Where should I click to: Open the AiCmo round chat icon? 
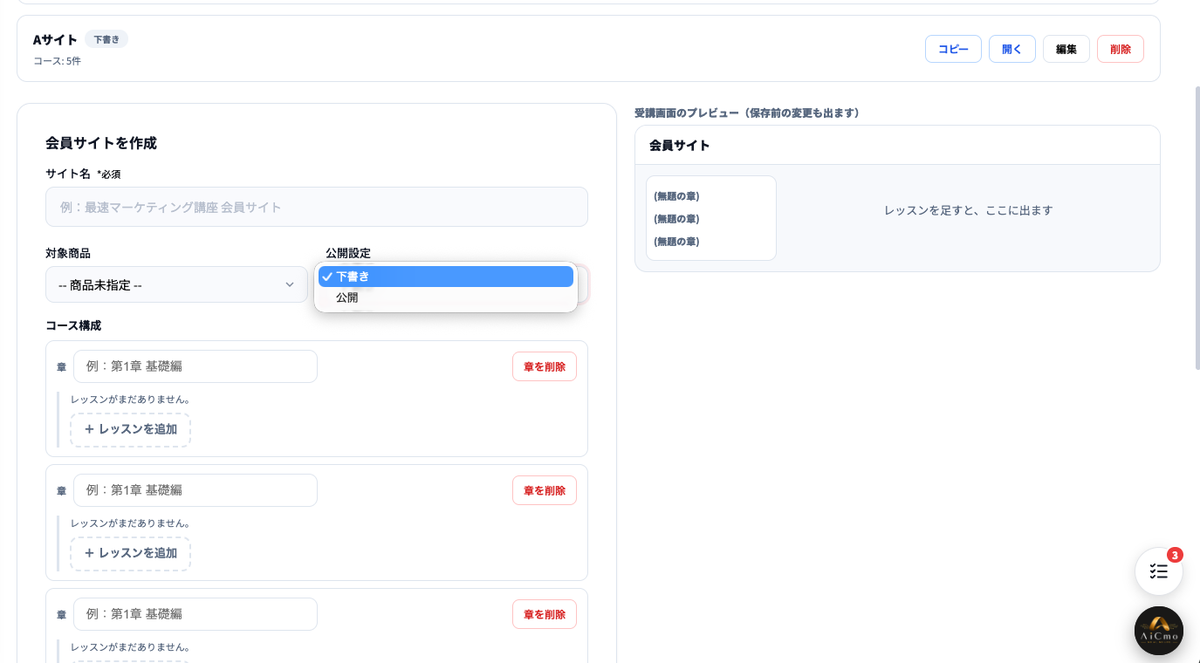(x=1159, y=630)
